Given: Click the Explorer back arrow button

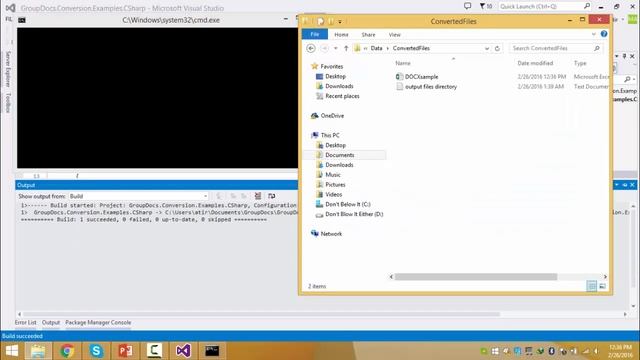Looking at the screenshot, I should pyautogui.click(x=311, y=48).
